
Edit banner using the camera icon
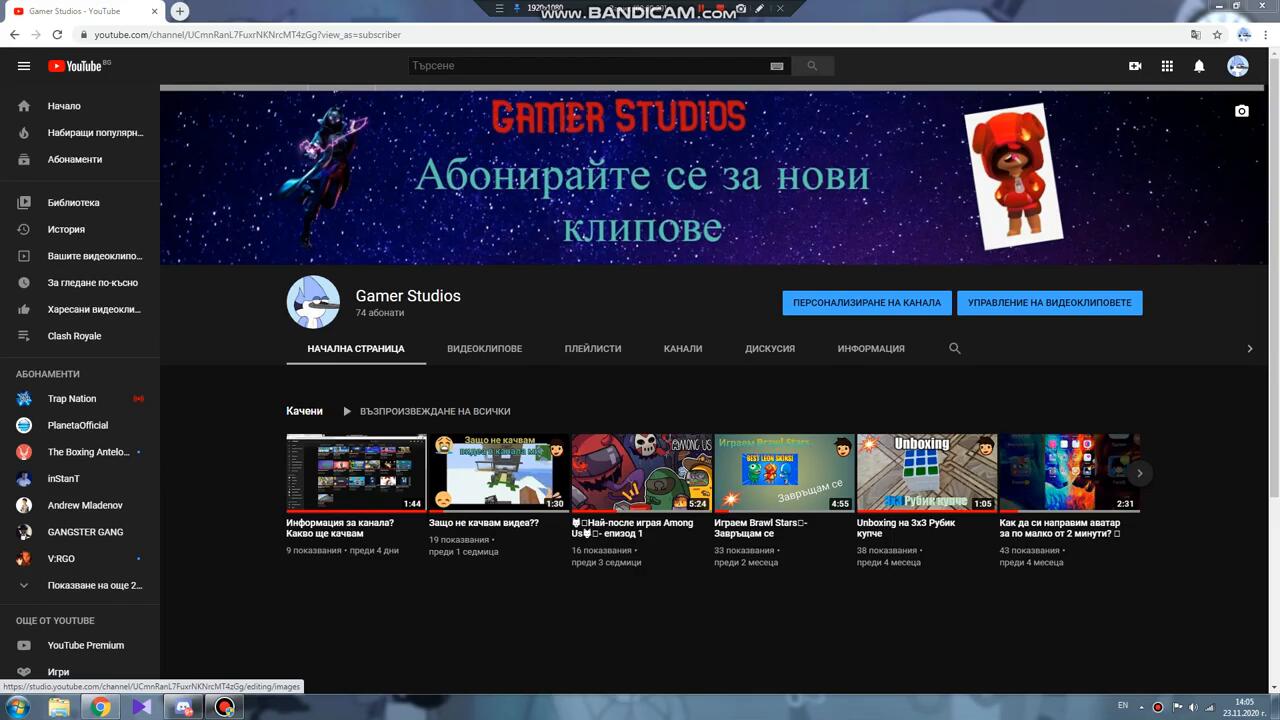[x=1241, y=111]
